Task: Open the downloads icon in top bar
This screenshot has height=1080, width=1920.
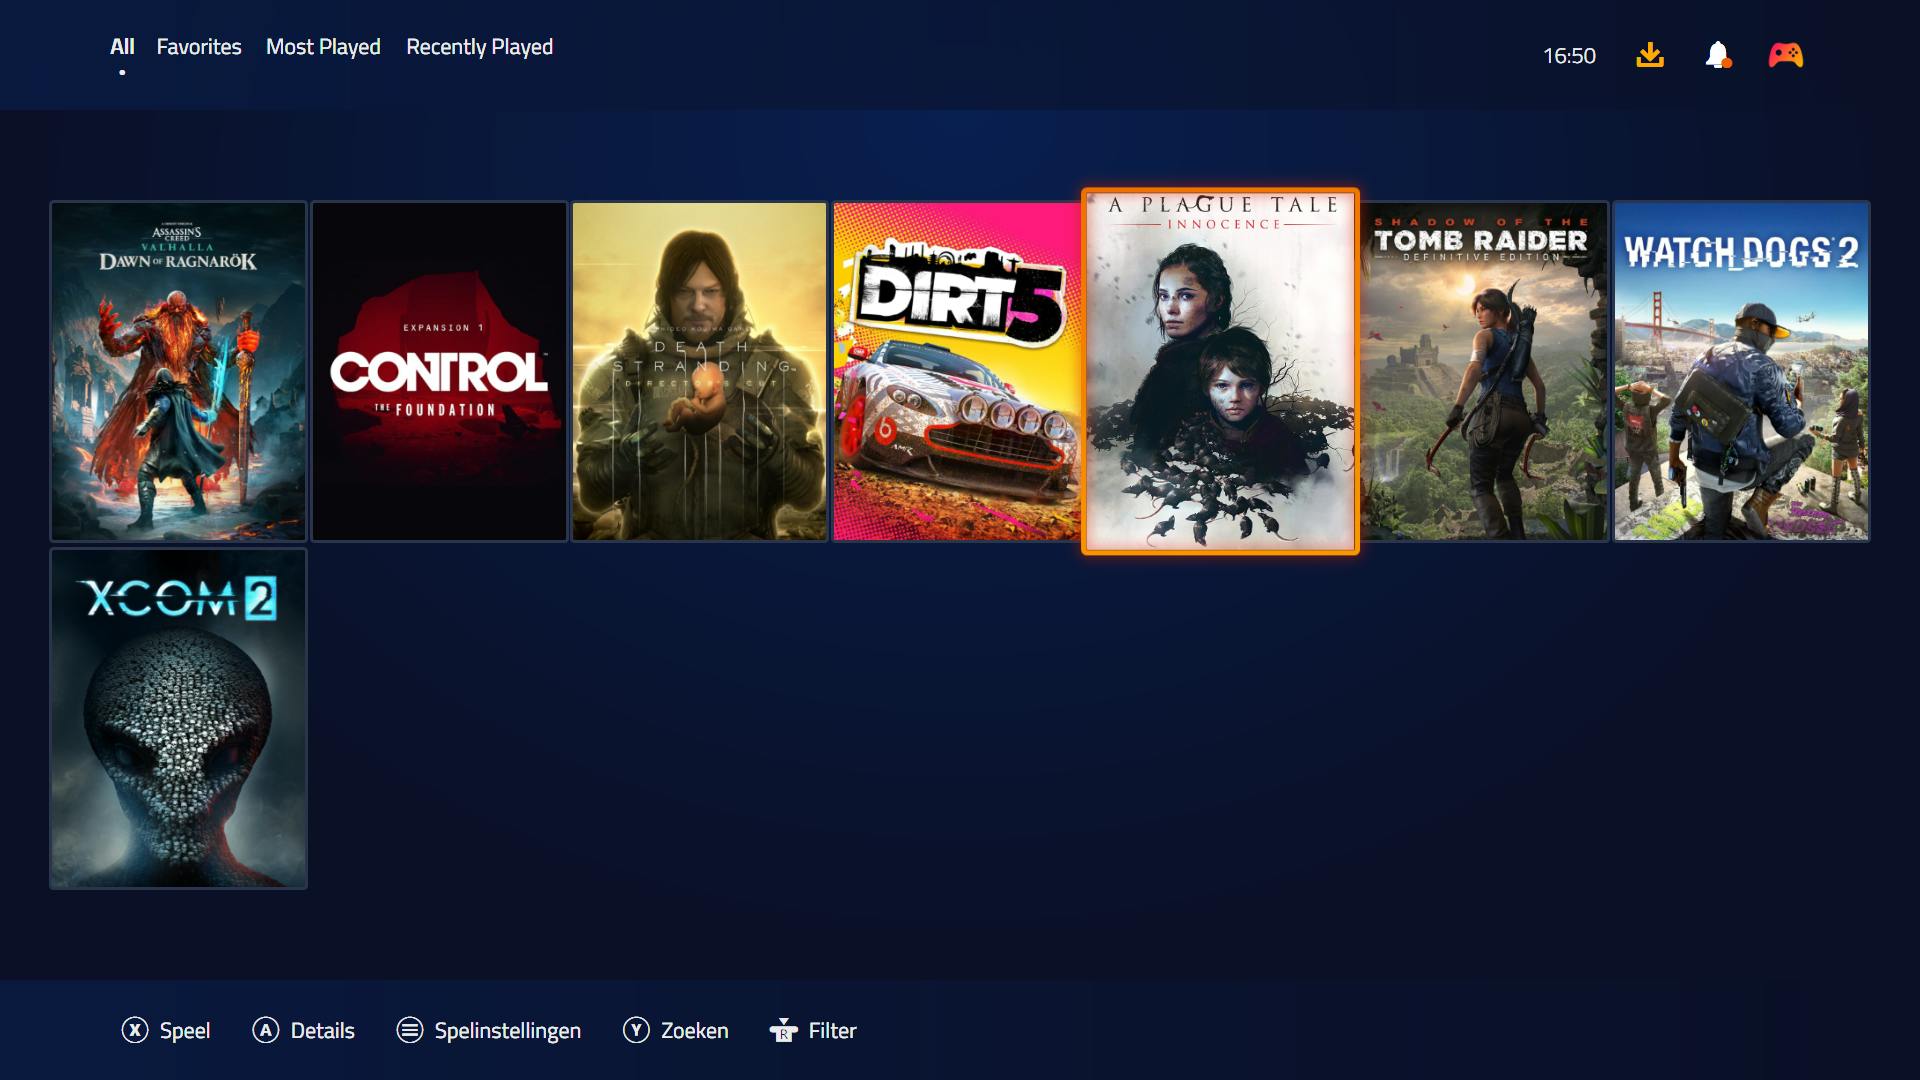Action: pyautogui.click(x=1650, y=55)
